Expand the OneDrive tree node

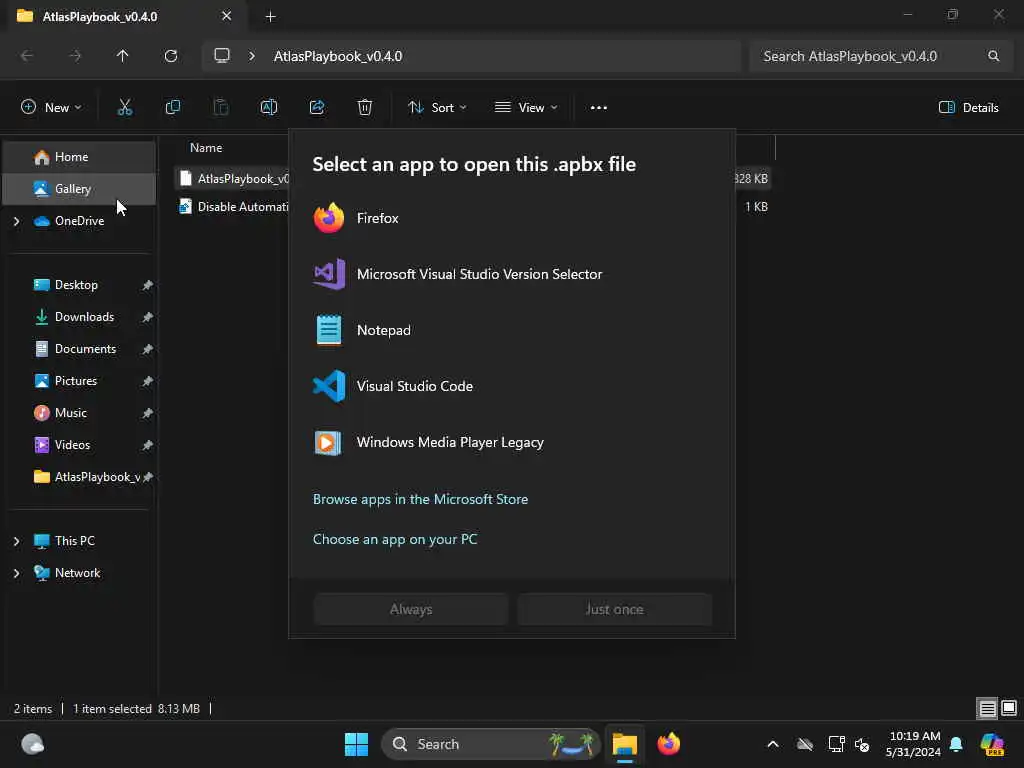point(16,221)
